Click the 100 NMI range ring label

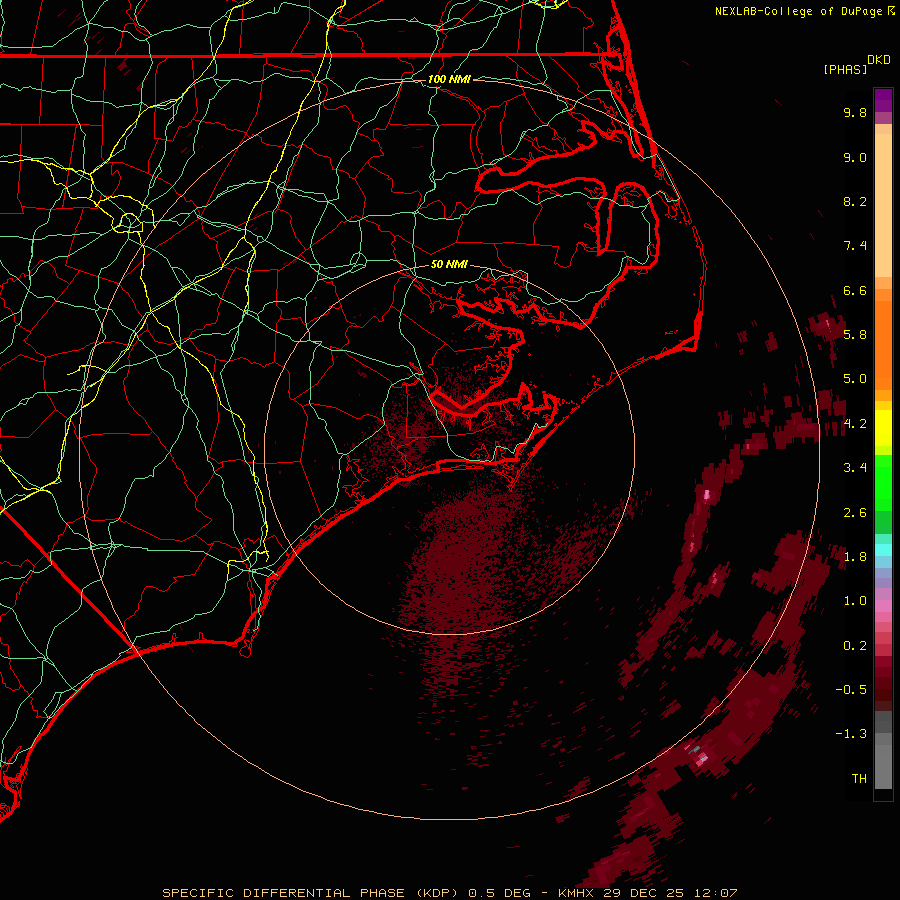449,79
